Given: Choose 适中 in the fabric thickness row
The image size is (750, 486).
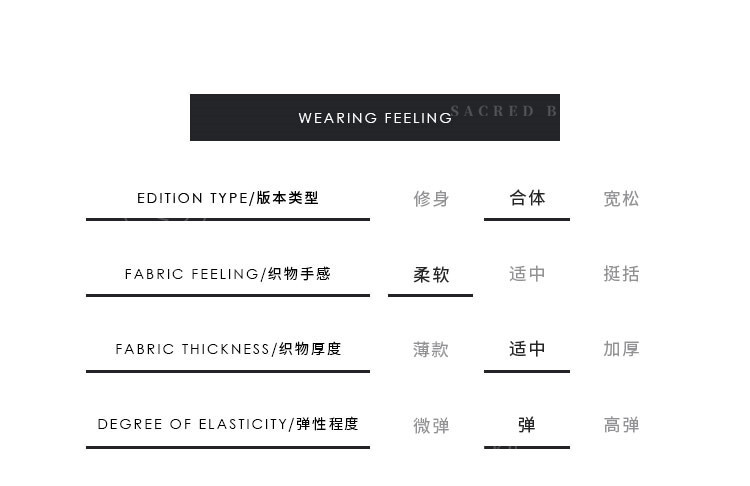Looking at the screenshot, I should 527,349.
